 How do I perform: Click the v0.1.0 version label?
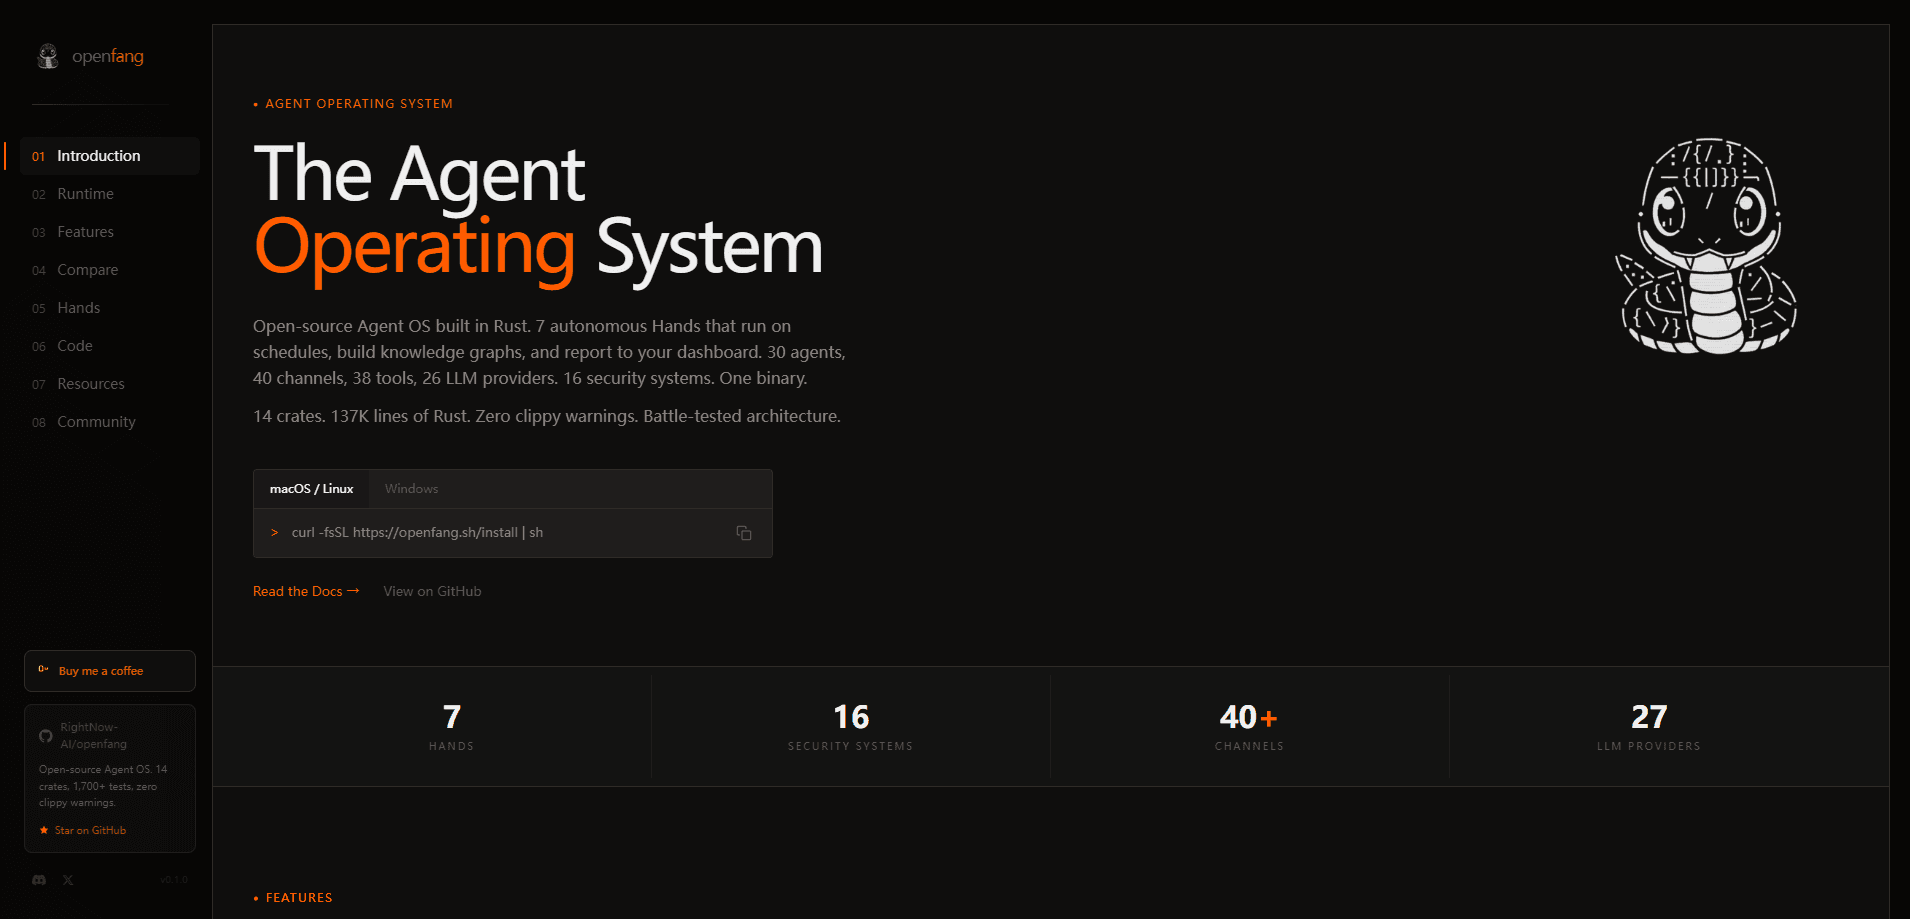coord(174,880)
